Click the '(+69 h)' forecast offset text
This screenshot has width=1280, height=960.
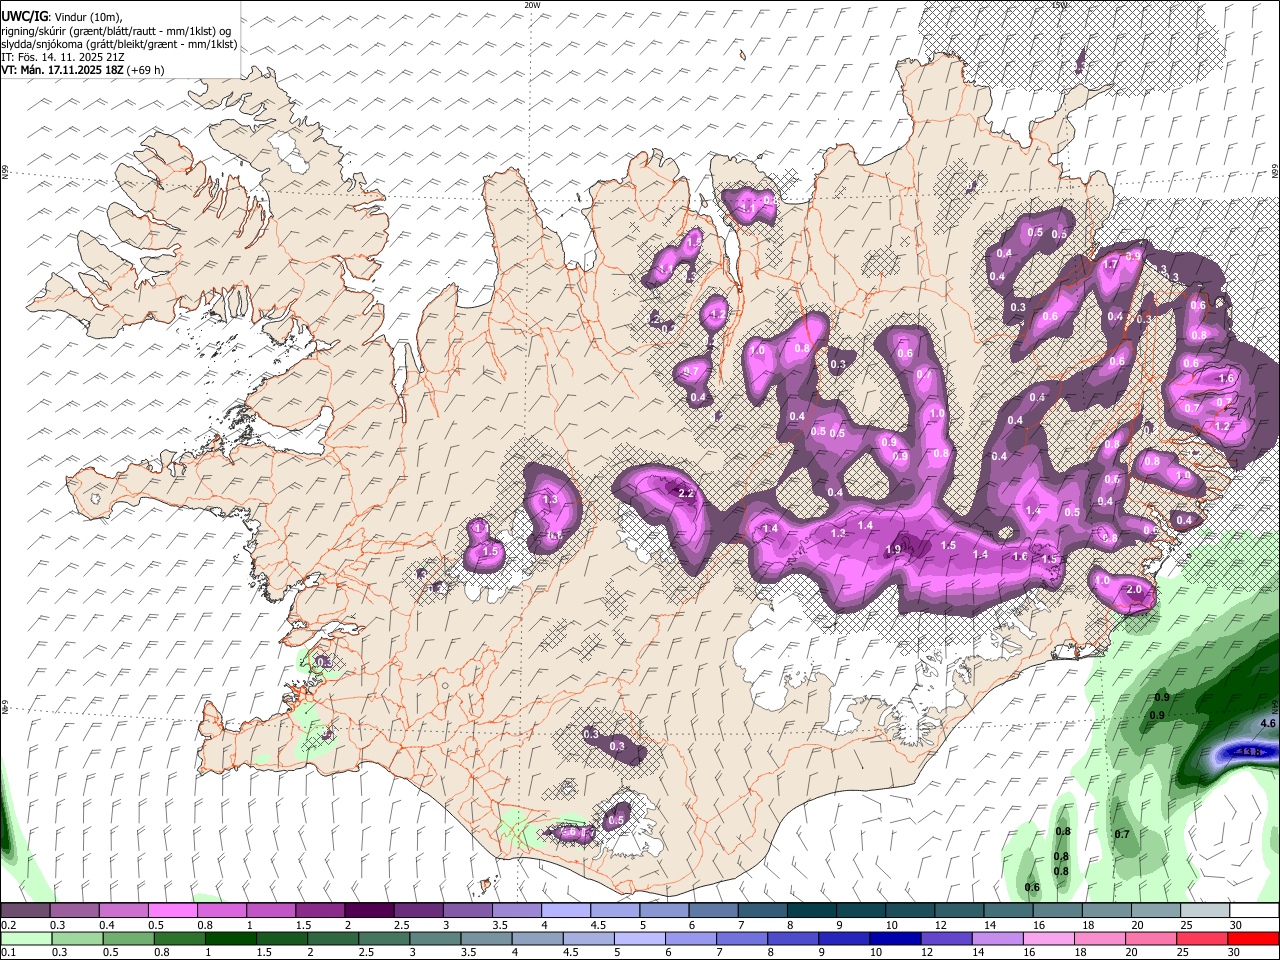coord(146,70)
